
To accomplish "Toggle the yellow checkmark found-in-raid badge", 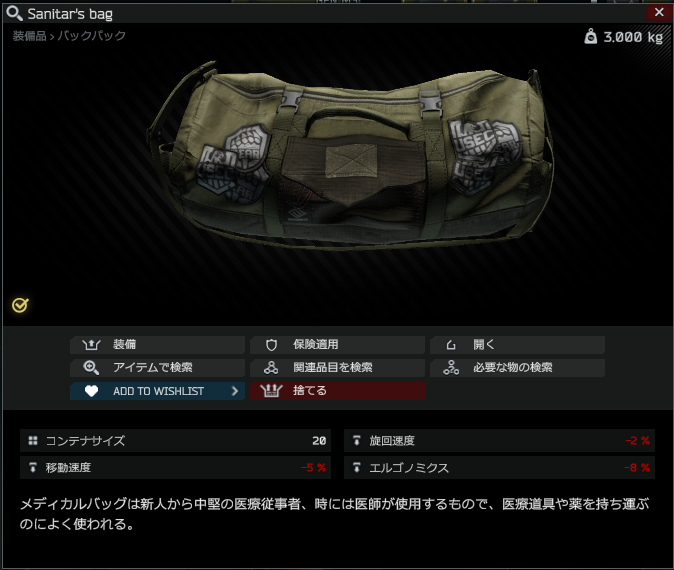I will pos(20,305).
